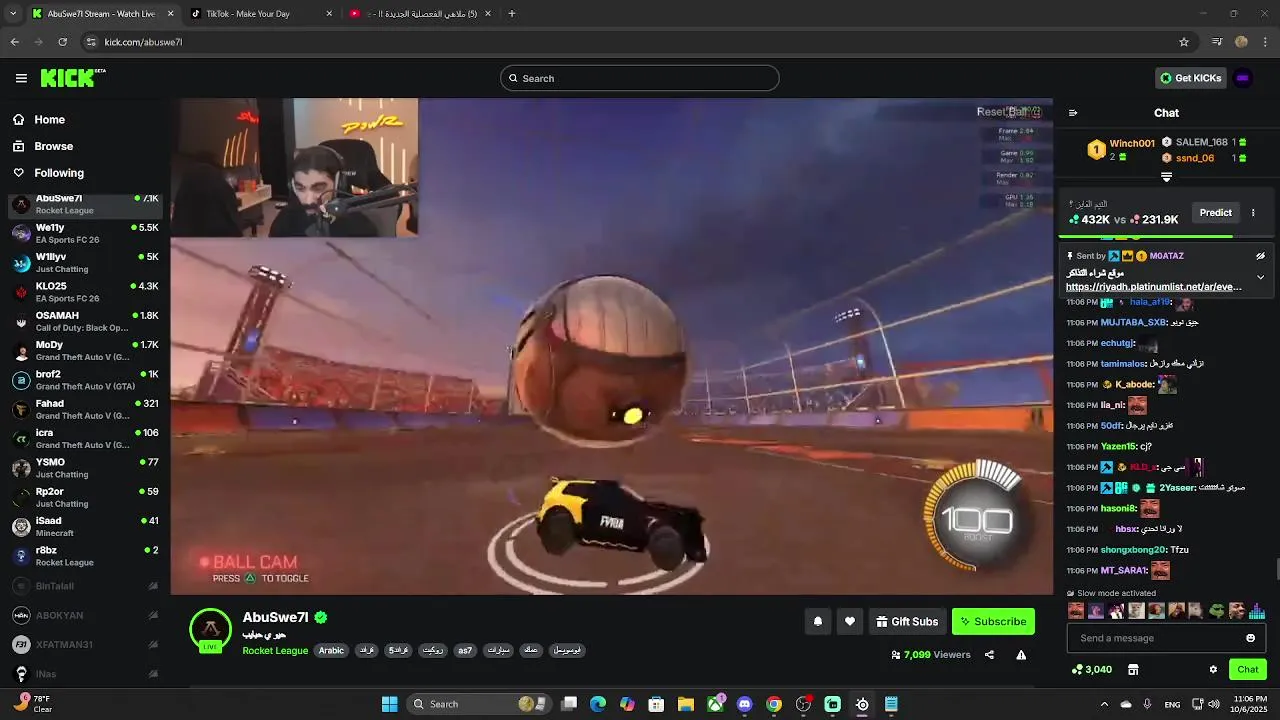Open Discord from the taskbar
1280x720 pixels.
click(x=744, y=704)
